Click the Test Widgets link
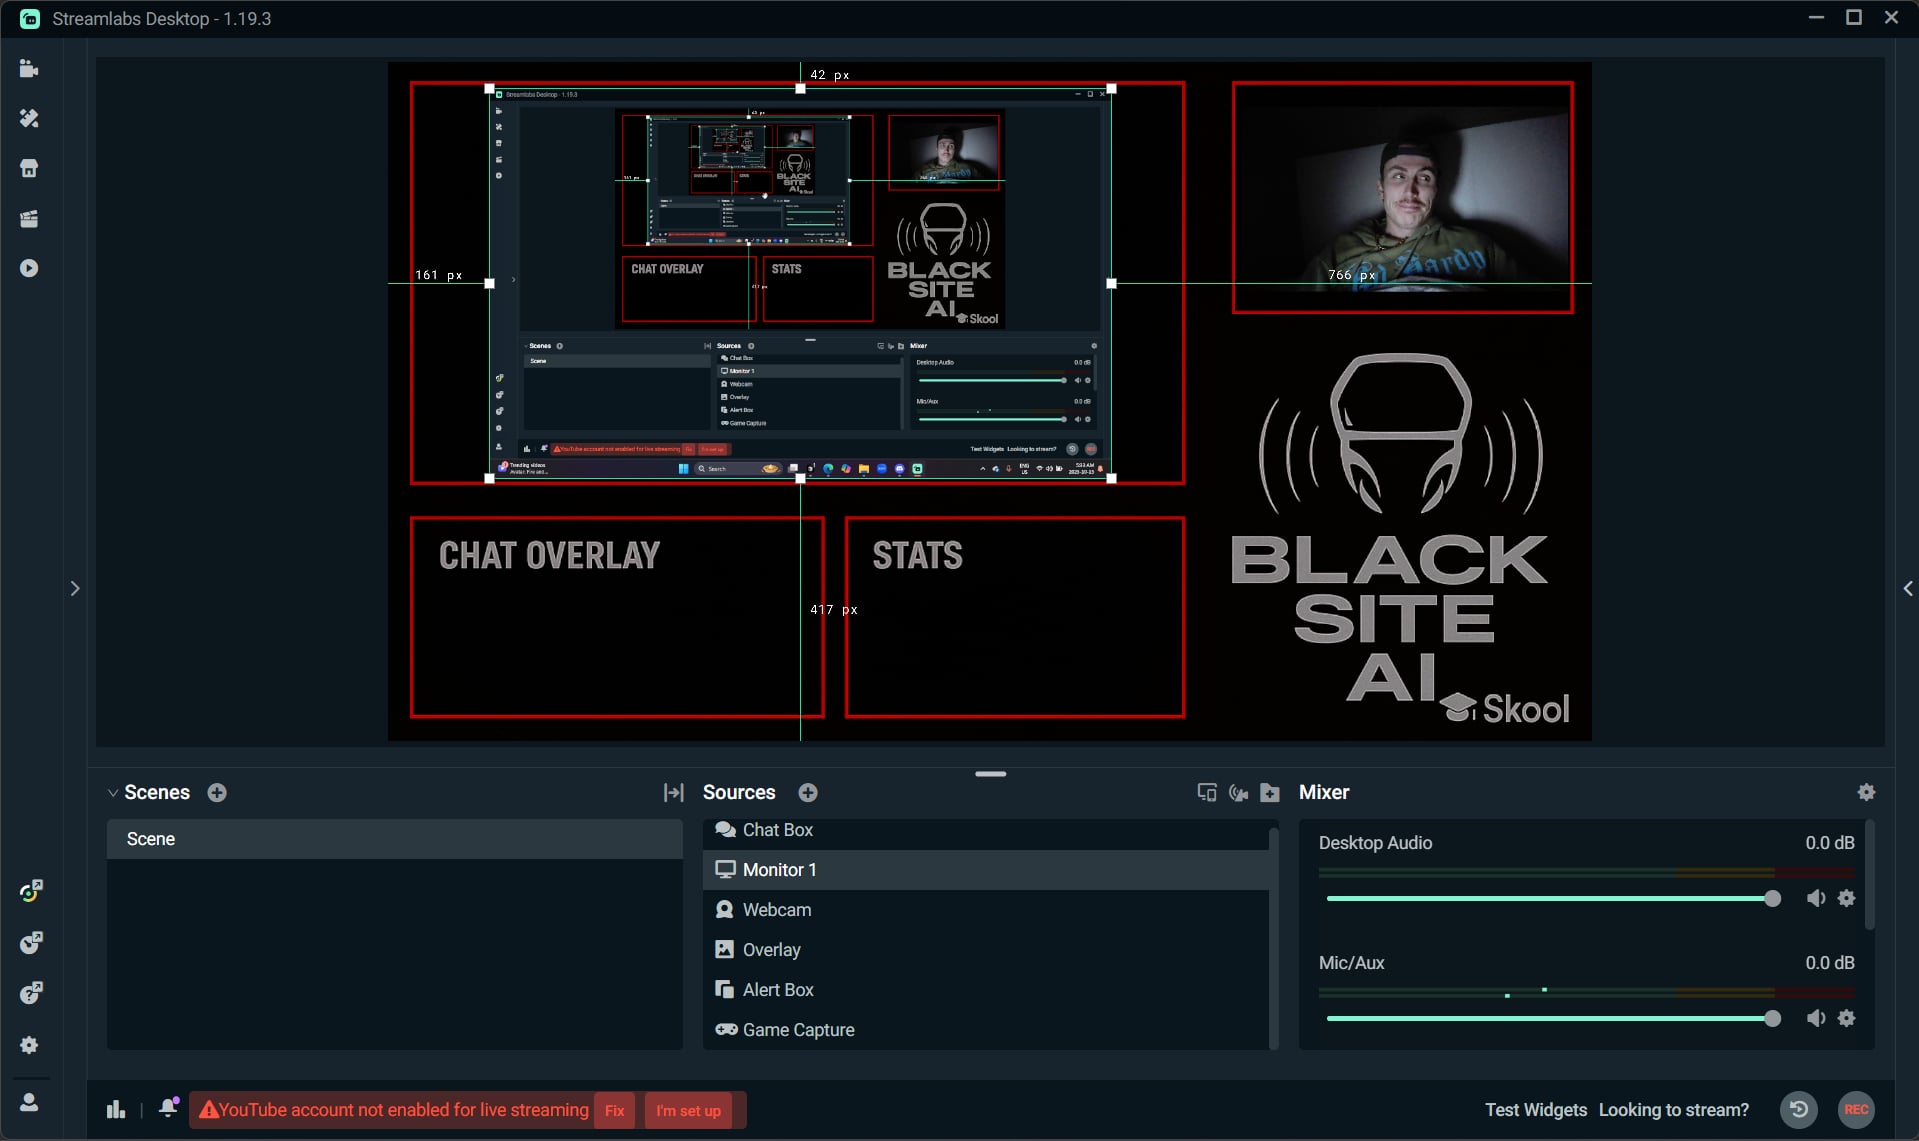 click(x=1535, y=1110)
